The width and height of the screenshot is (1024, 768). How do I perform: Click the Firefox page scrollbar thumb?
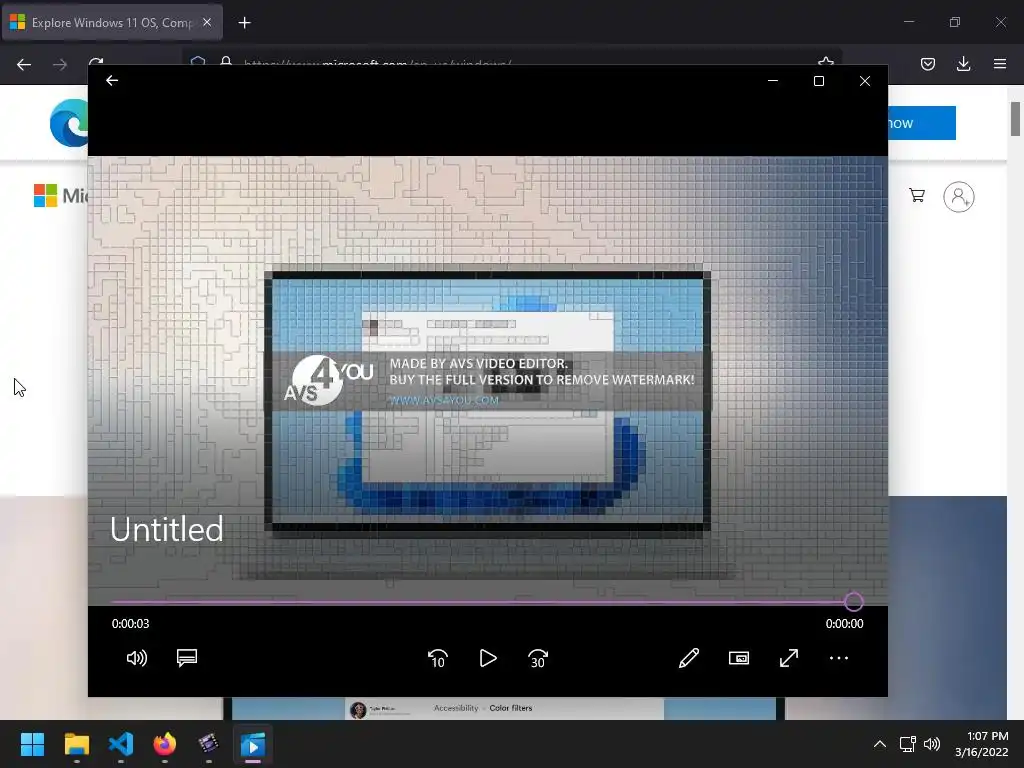1015,119
